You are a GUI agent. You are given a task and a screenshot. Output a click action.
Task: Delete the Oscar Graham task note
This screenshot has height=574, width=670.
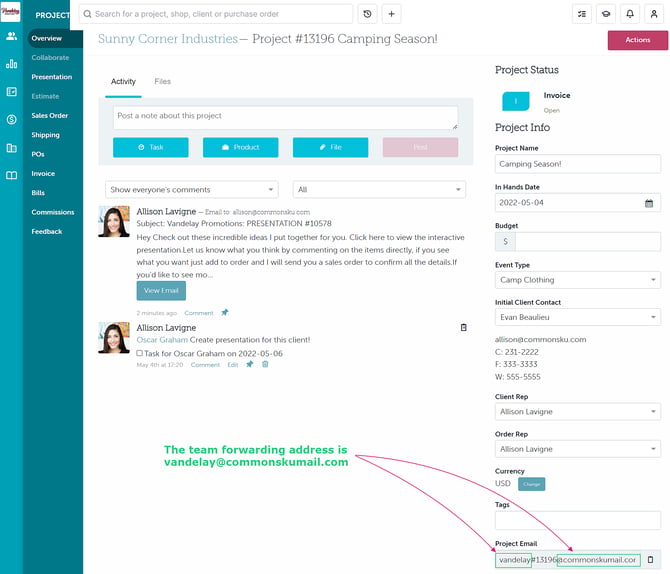point(265,364)
